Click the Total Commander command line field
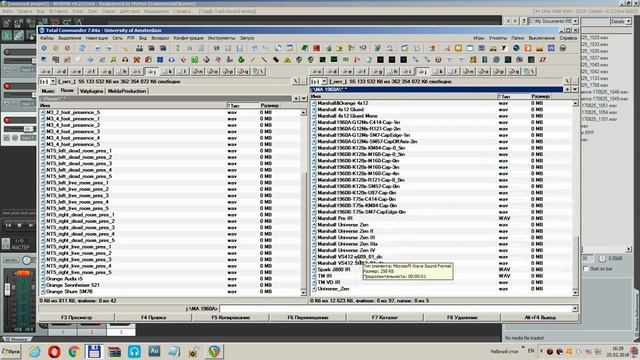This screenshot has height=360, width=640. [x=396, y=309]
